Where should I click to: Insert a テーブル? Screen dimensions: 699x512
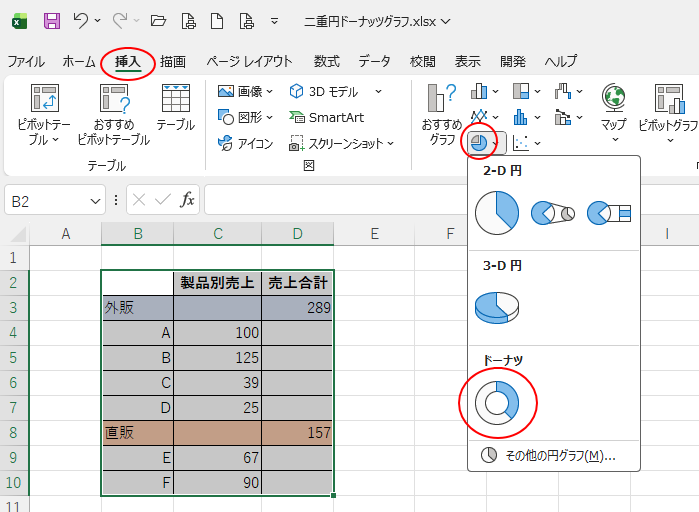point(176,108)
